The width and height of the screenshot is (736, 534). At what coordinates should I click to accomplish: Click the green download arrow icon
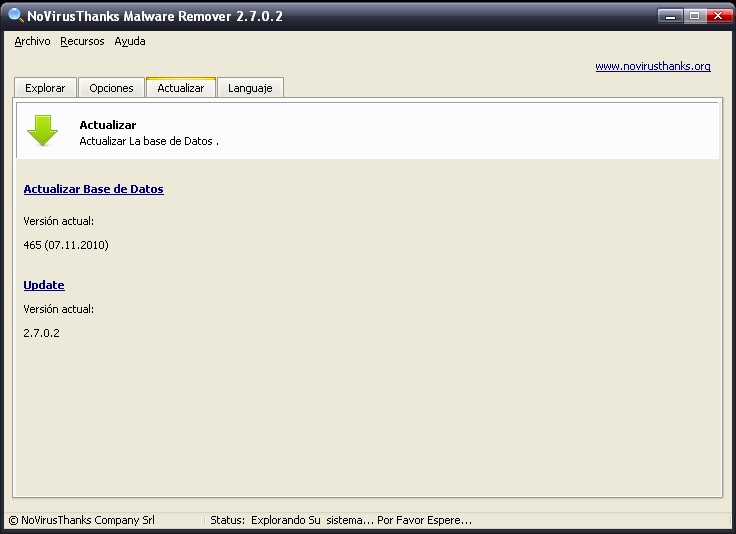(x=42, y=130)
